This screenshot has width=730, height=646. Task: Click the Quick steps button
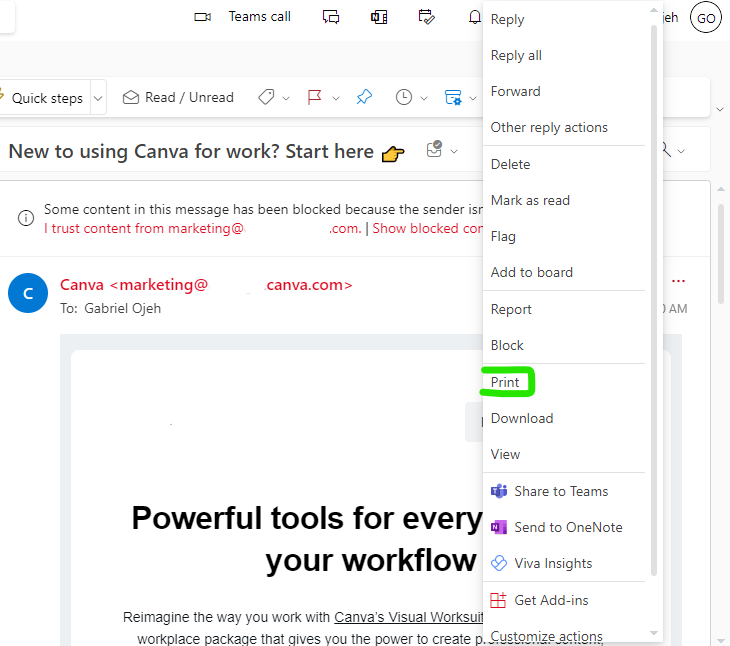coord(46,98)
